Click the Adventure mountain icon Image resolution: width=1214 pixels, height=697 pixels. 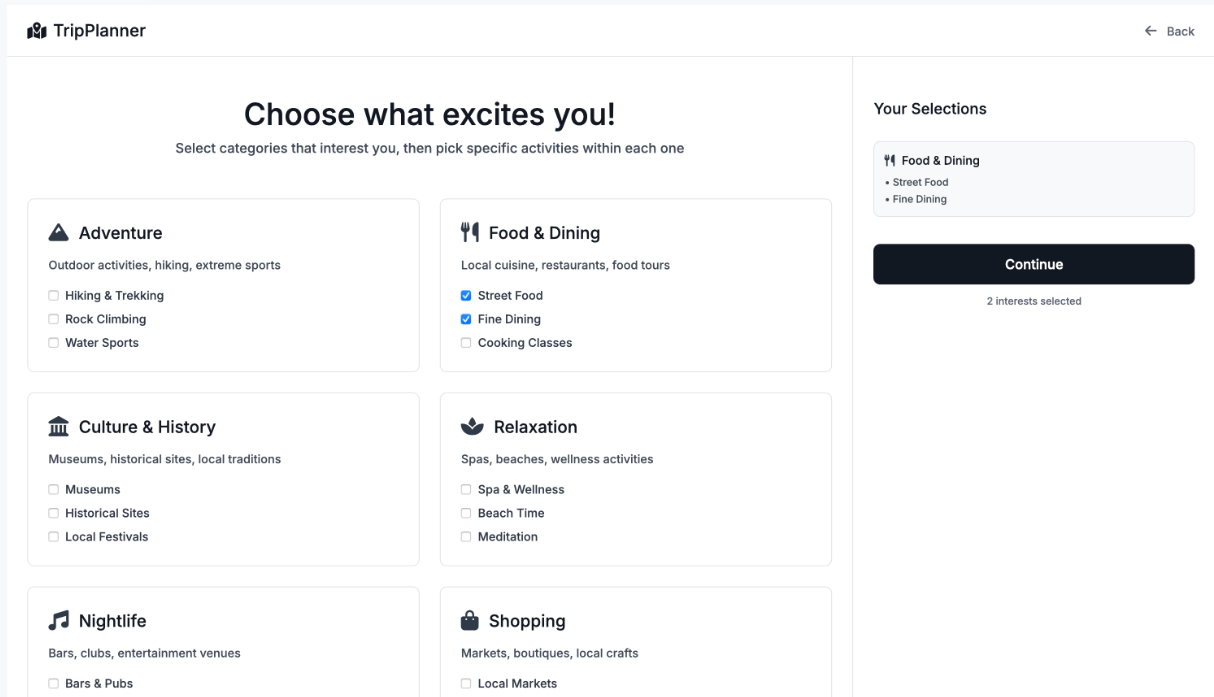click(59, 232)
